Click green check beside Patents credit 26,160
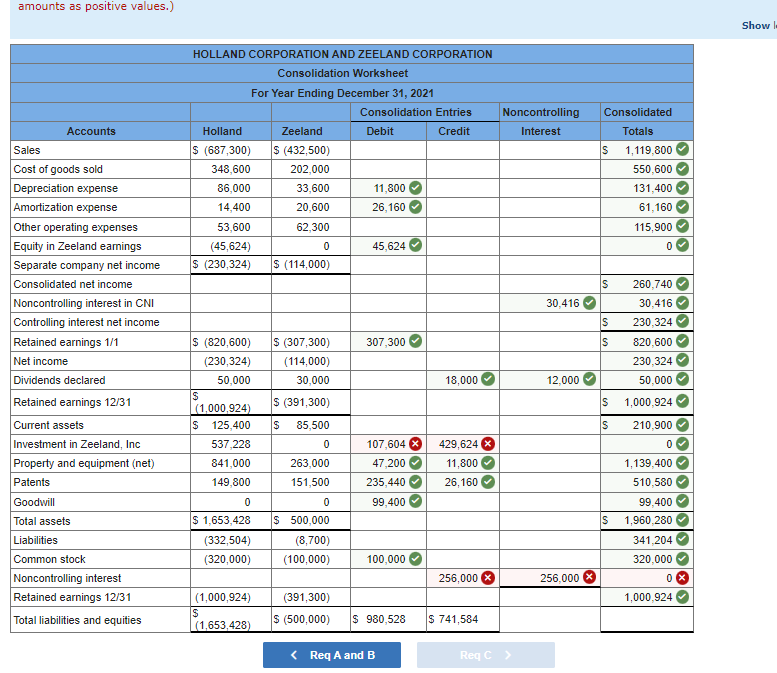Viewport: 777px width, 673px height. pos(488,482)
